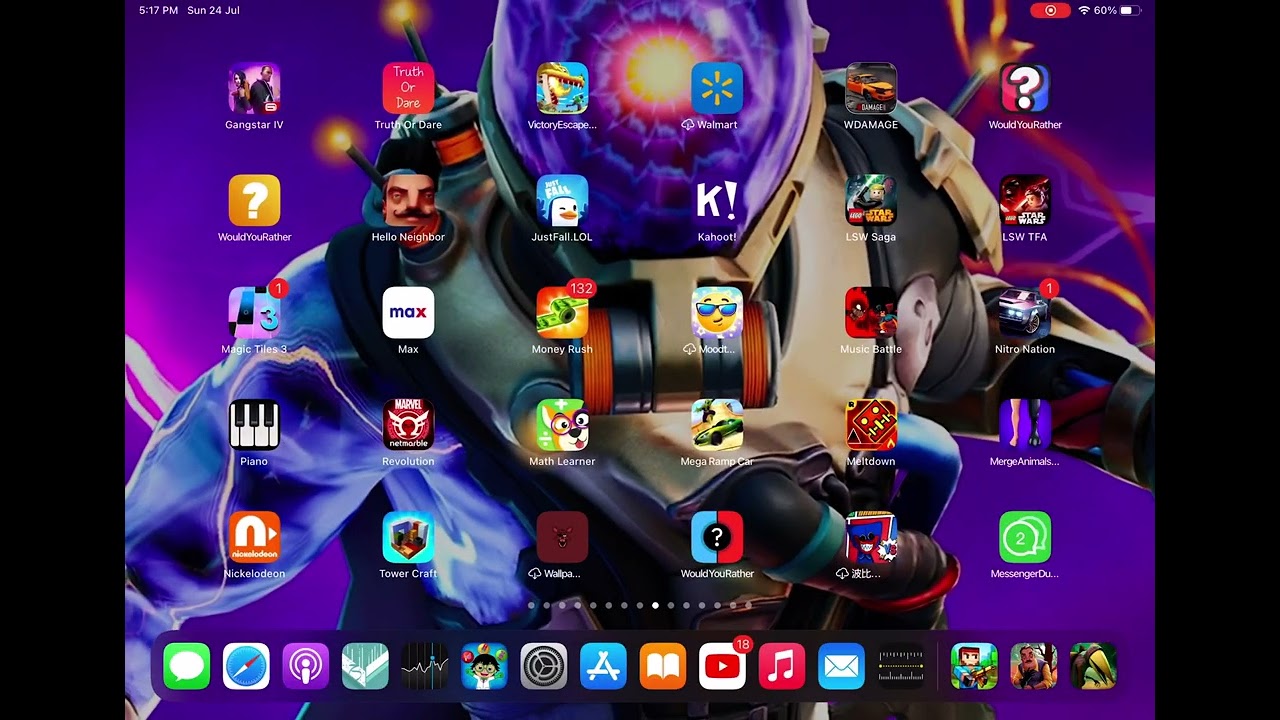Open WouldYouRather with the yellow question mark
This screenshot has height=720, width=1280.
(x=254, y=200)
